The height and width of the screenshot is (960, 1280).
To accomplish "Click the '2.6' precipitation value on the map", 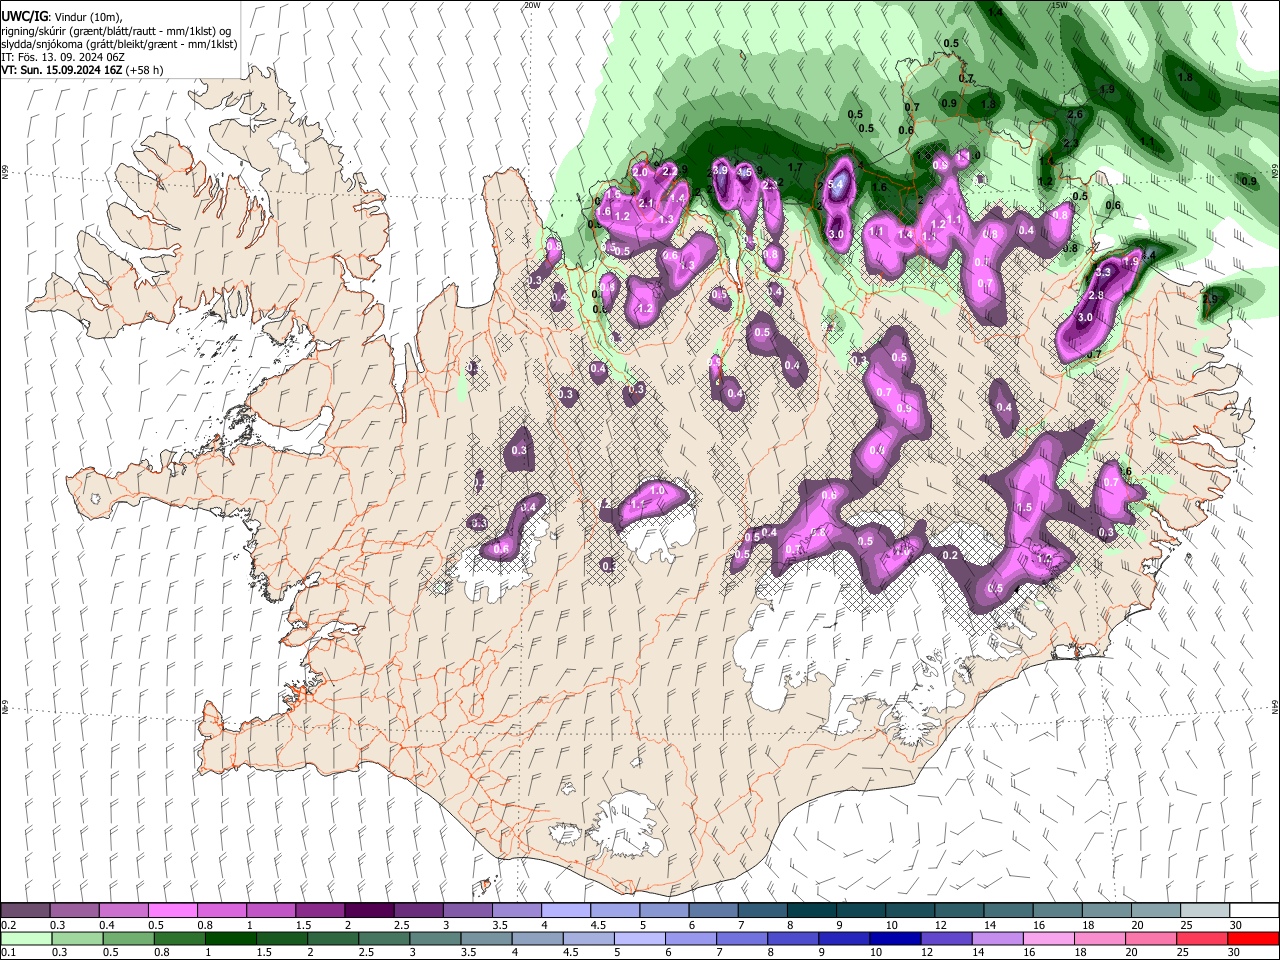I will click(x=1075, y=115).
